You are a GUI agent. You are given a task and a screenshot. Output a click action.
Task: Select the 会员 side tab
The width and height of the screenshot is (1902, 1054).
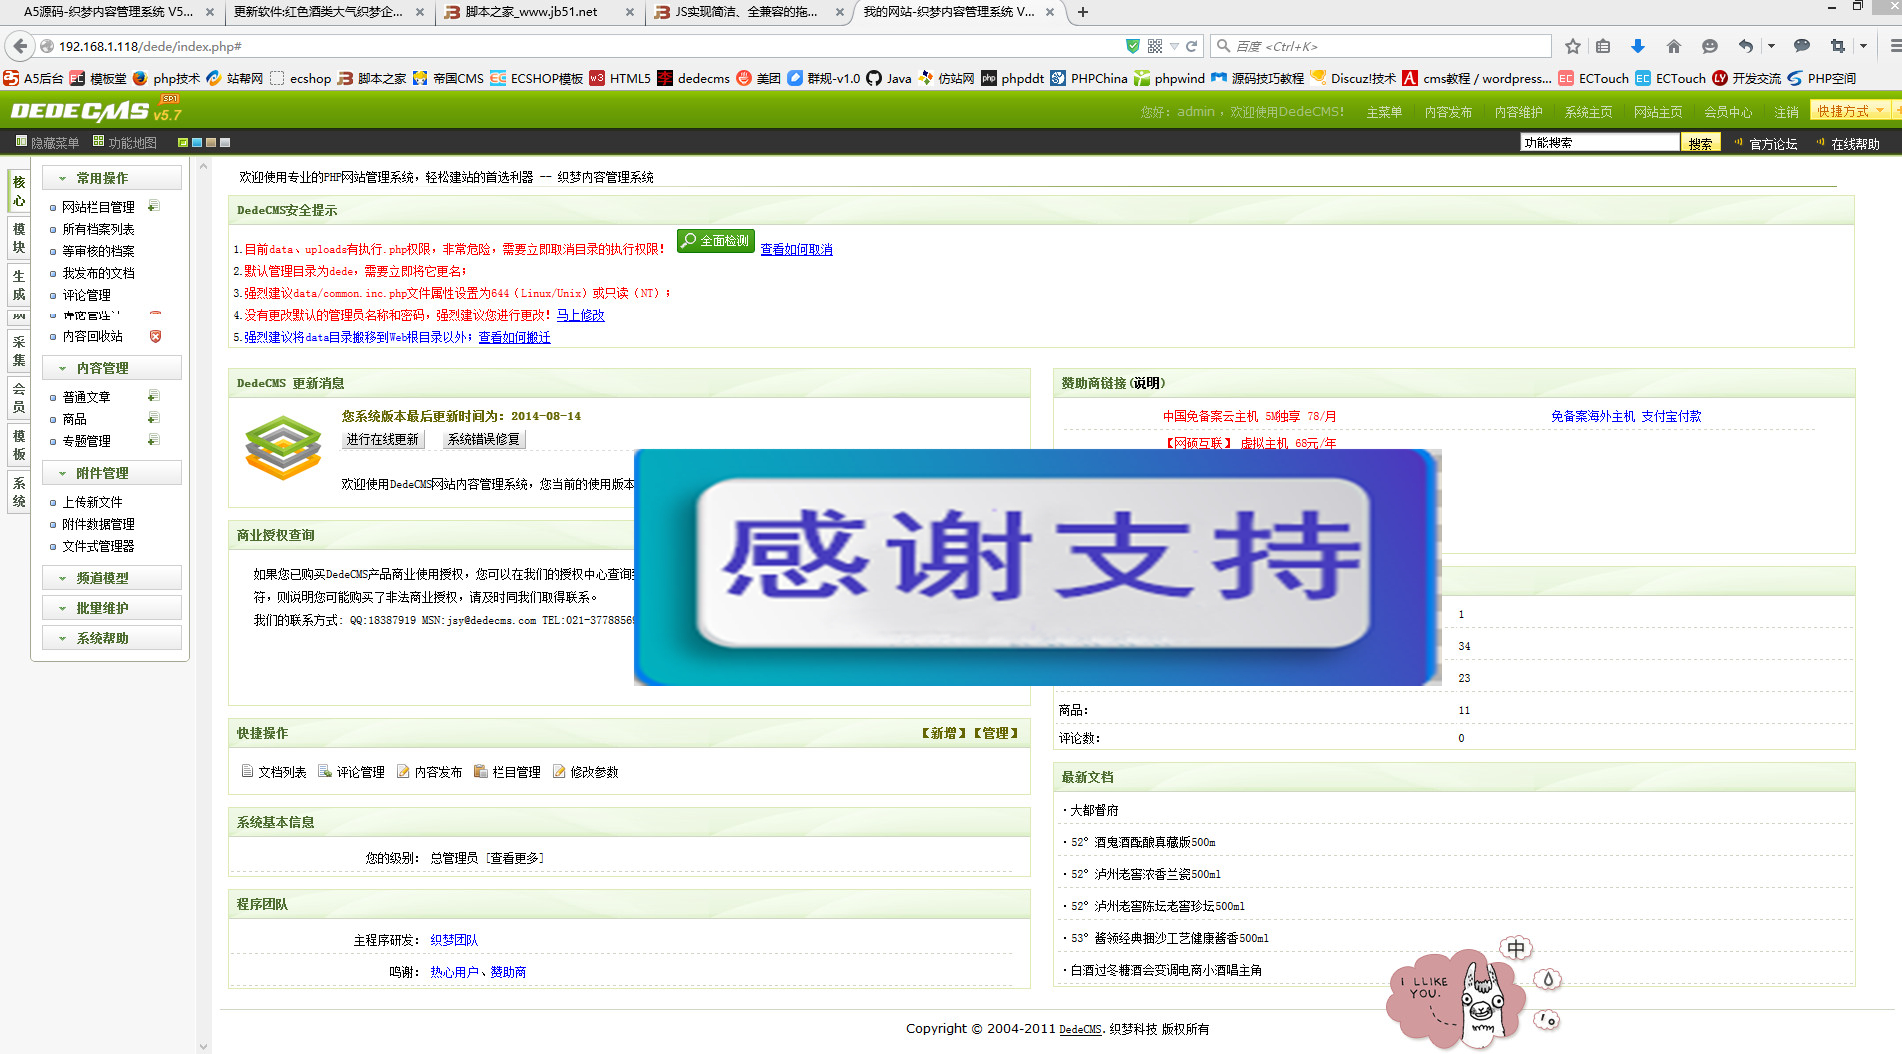click(19, 398)
